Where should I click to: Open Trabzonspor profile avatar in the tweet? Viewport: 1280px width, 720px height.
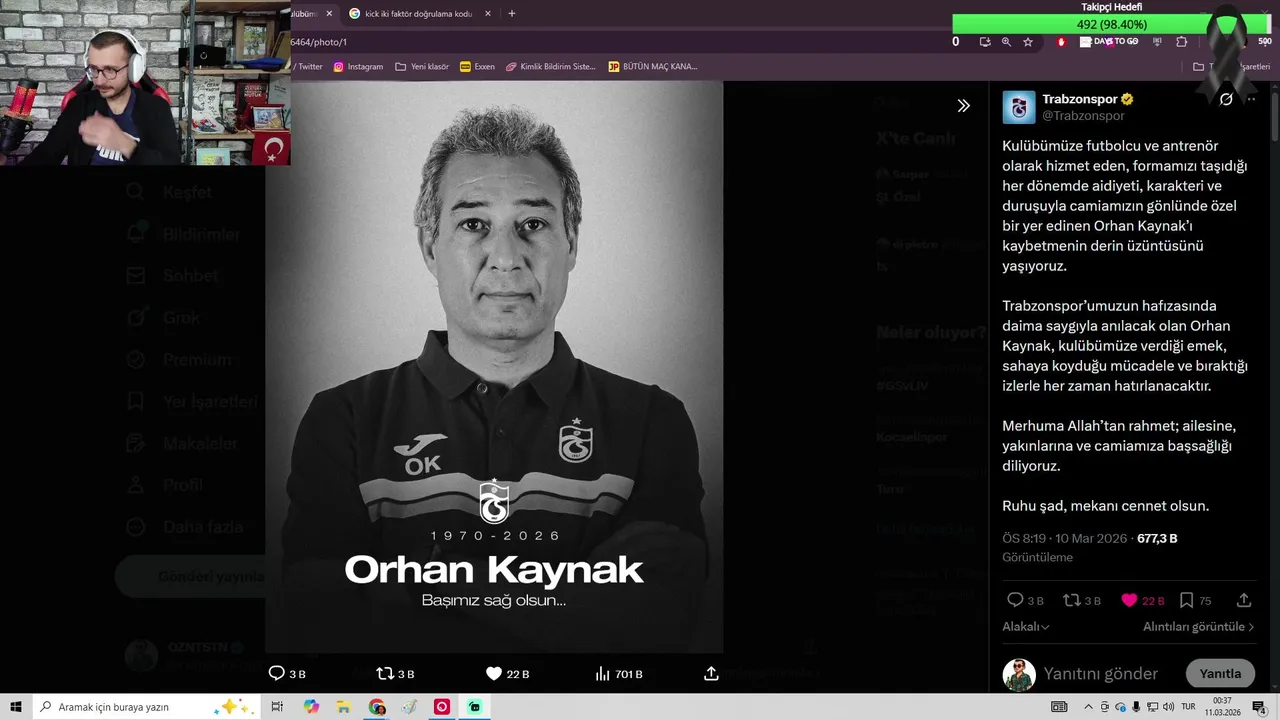1019,107
